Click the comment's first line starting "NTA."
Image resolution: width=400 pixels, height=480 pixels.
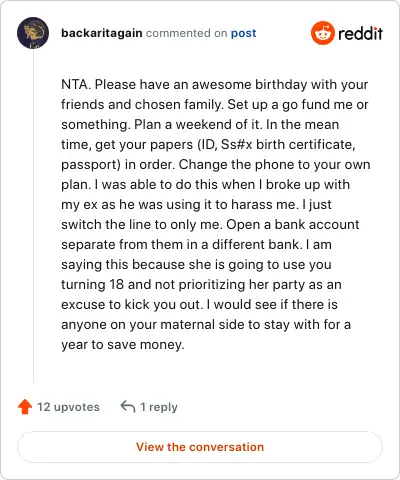214,85
